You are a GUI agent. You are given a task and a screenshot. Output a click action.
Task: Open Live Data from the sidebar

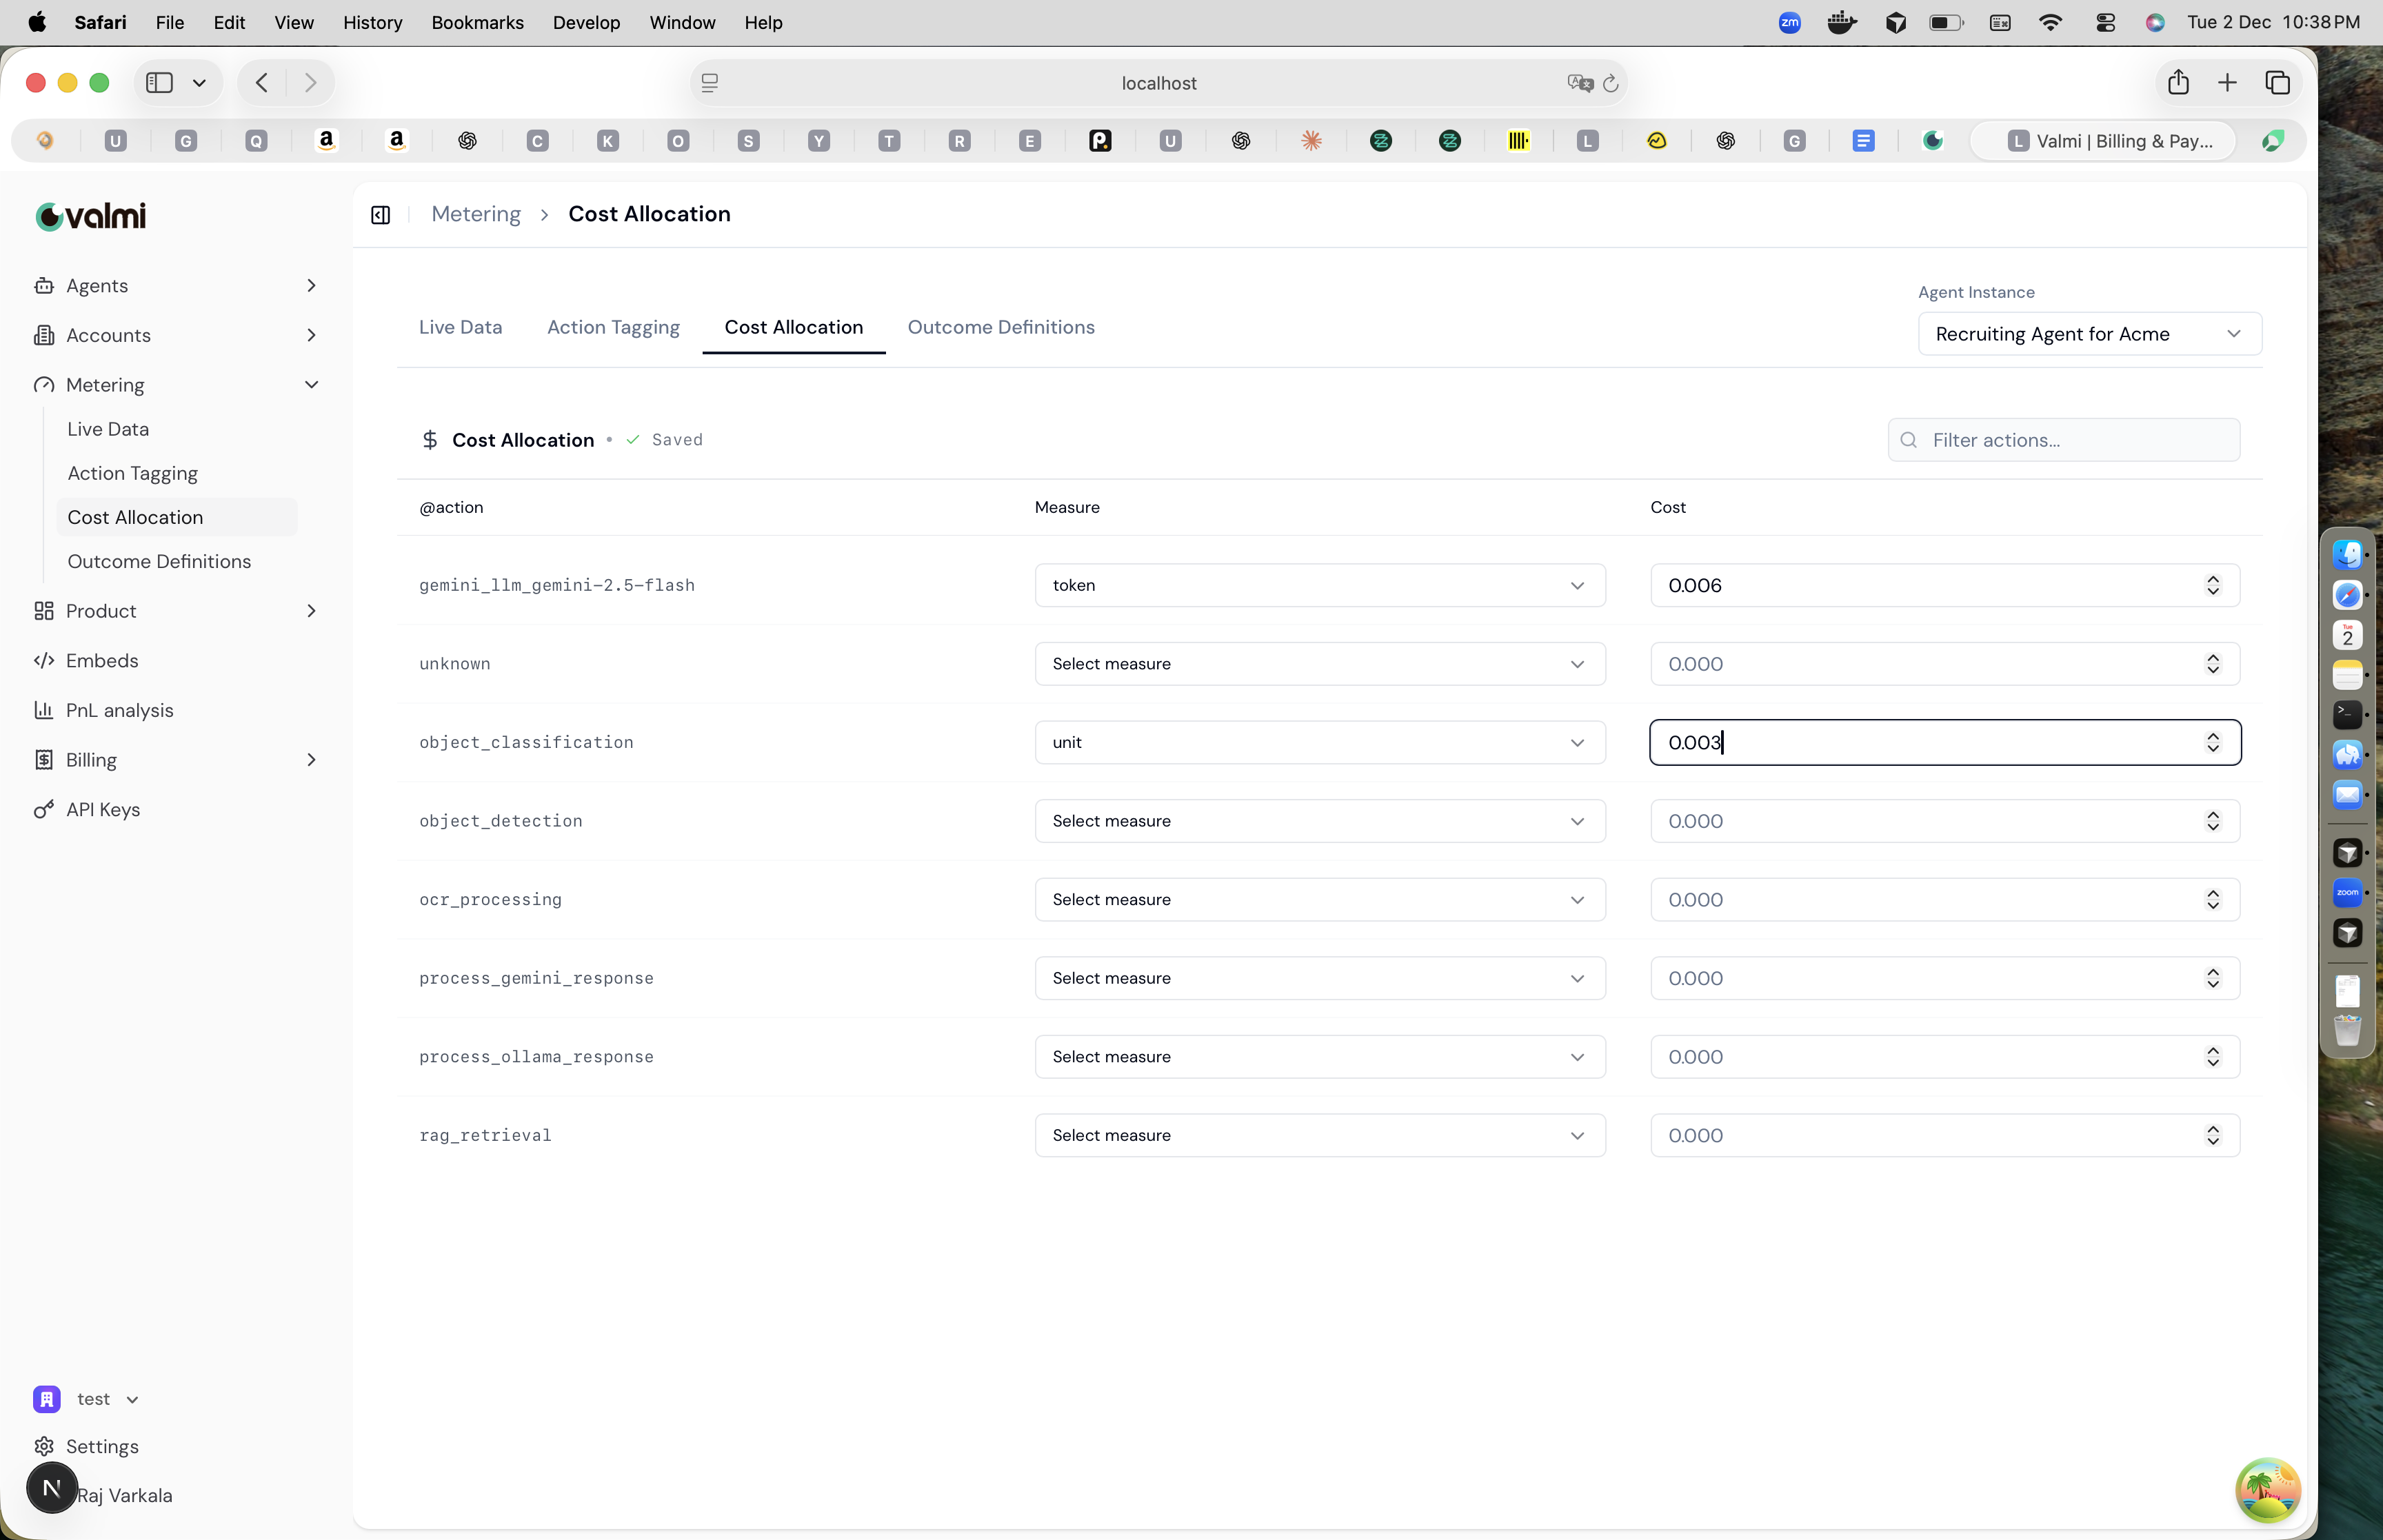109,429
